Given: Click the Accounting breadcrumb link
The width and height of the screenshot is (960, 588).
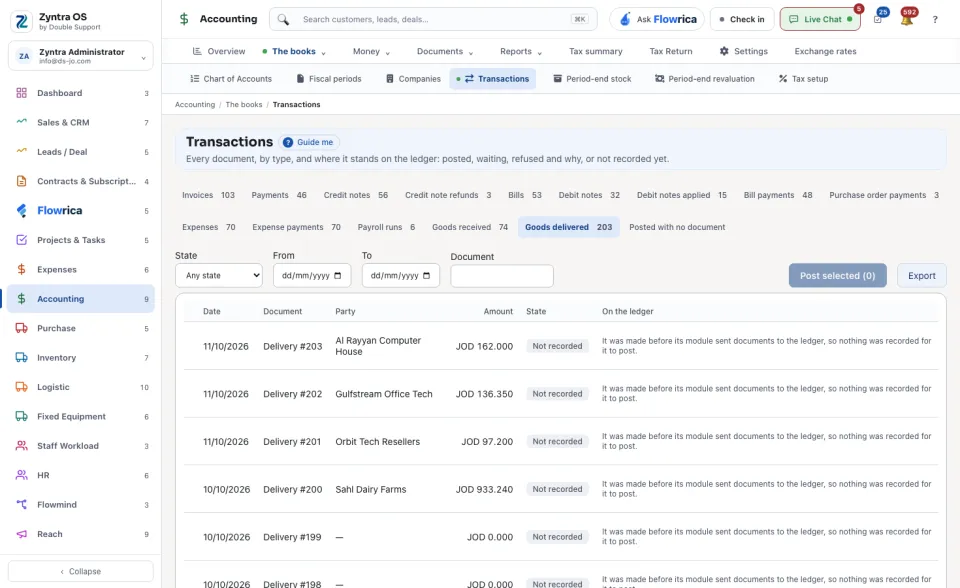Looking at the screenshot, I should pos(195,105).
